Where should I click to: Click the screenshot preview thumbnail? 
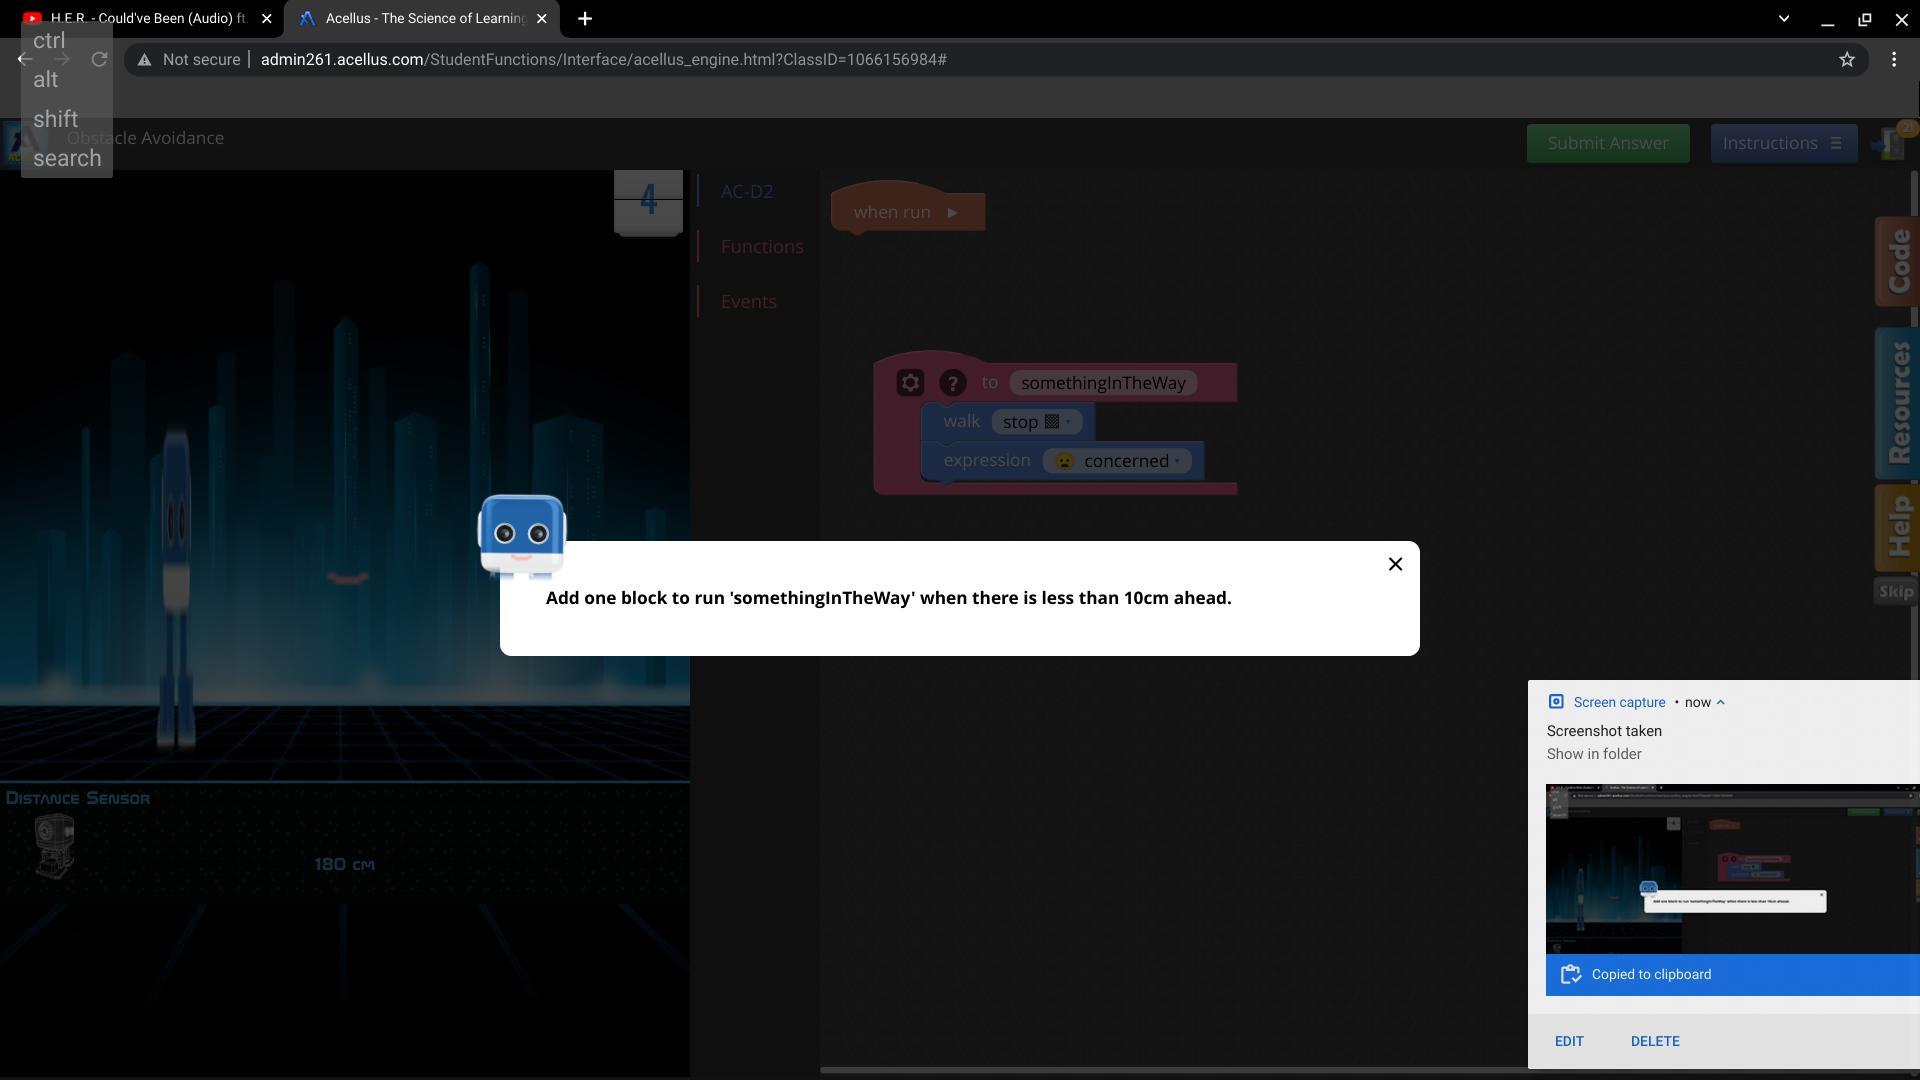click(x=1731, y=868)
